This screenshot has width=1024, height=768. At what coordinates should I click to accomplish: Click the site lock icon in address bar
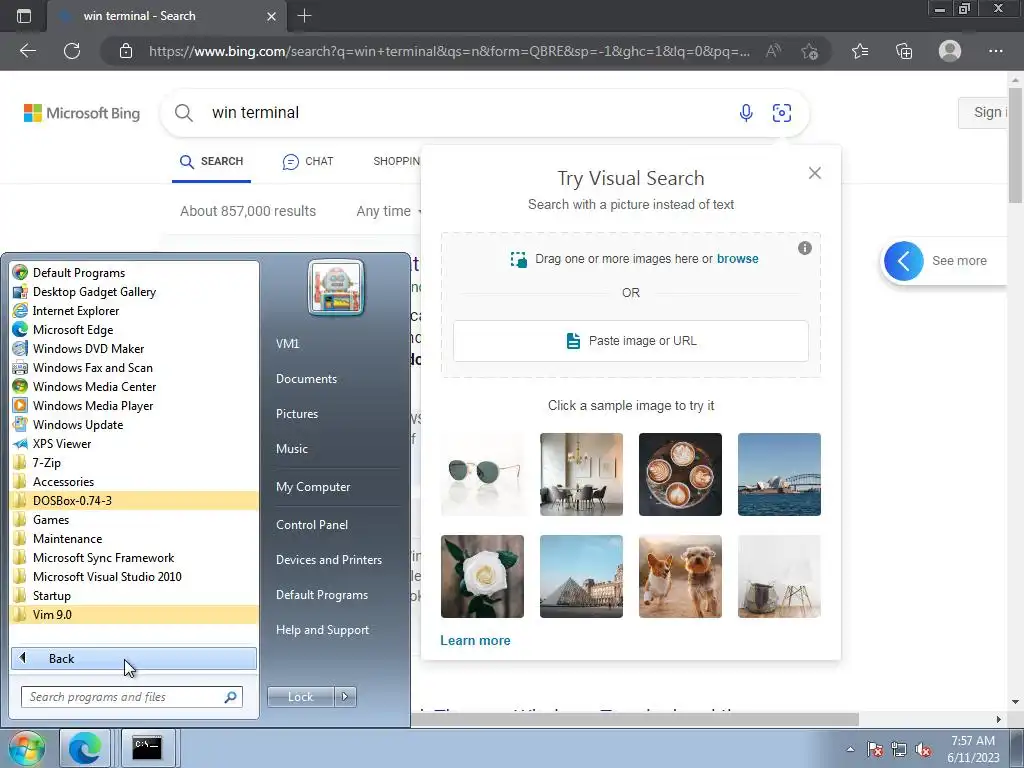(x=126, y=51)
